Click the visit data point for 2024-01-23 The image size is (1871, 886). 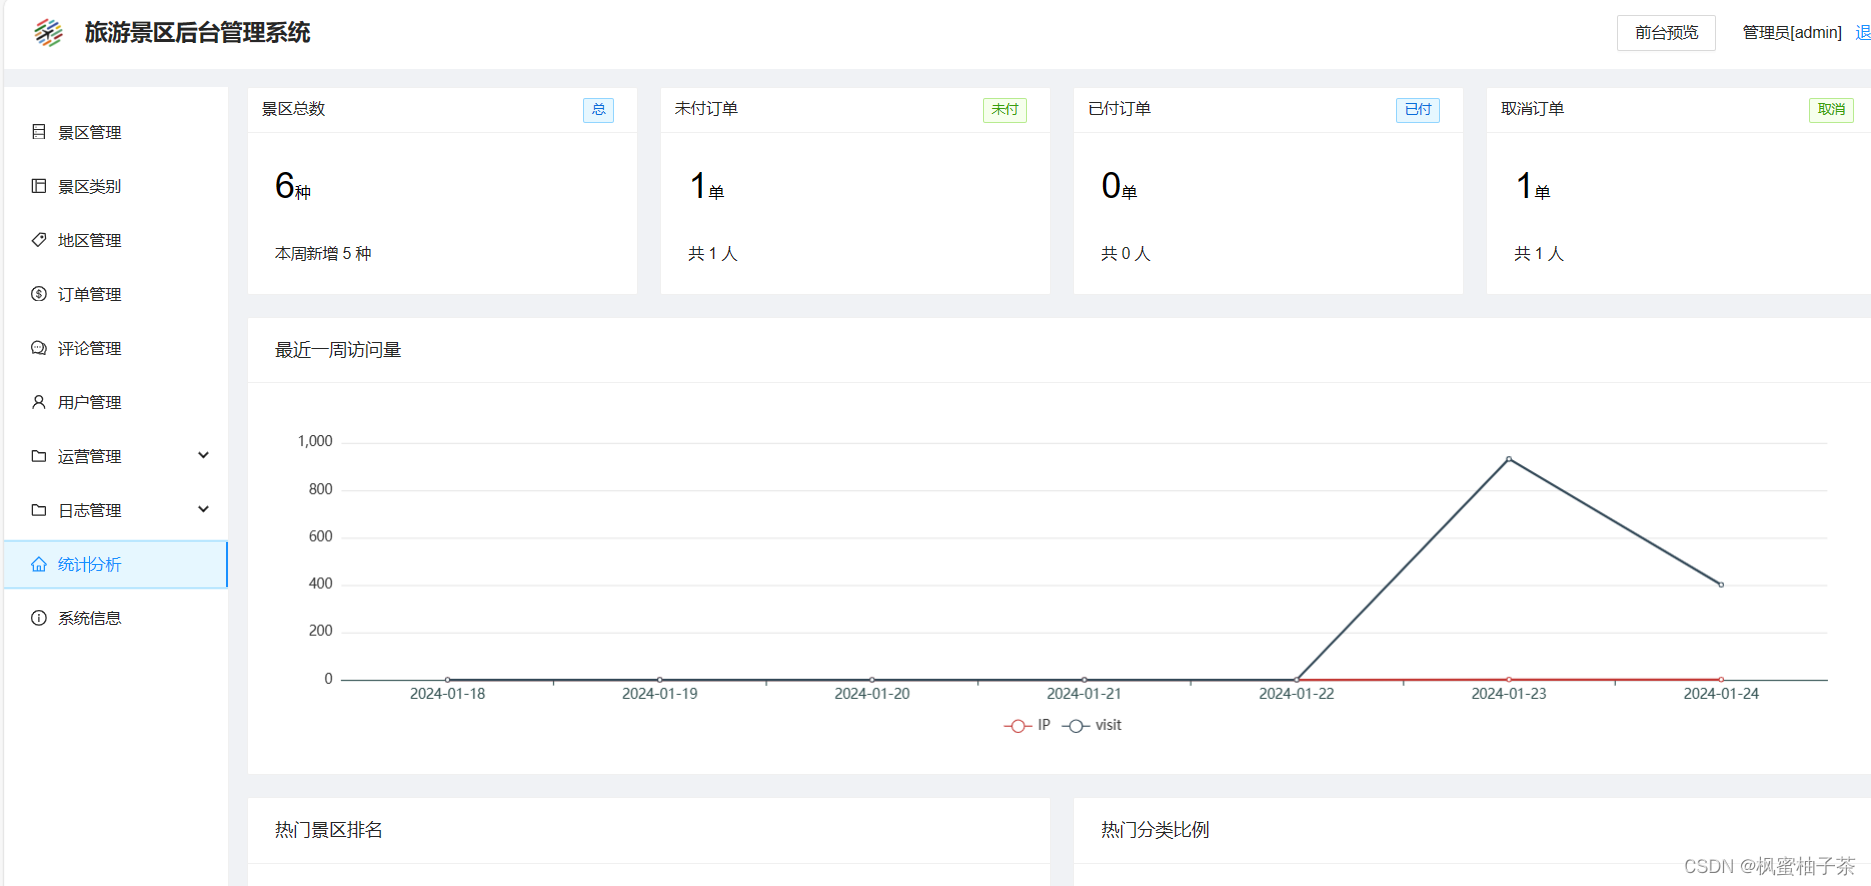(x=1509, y=459)
